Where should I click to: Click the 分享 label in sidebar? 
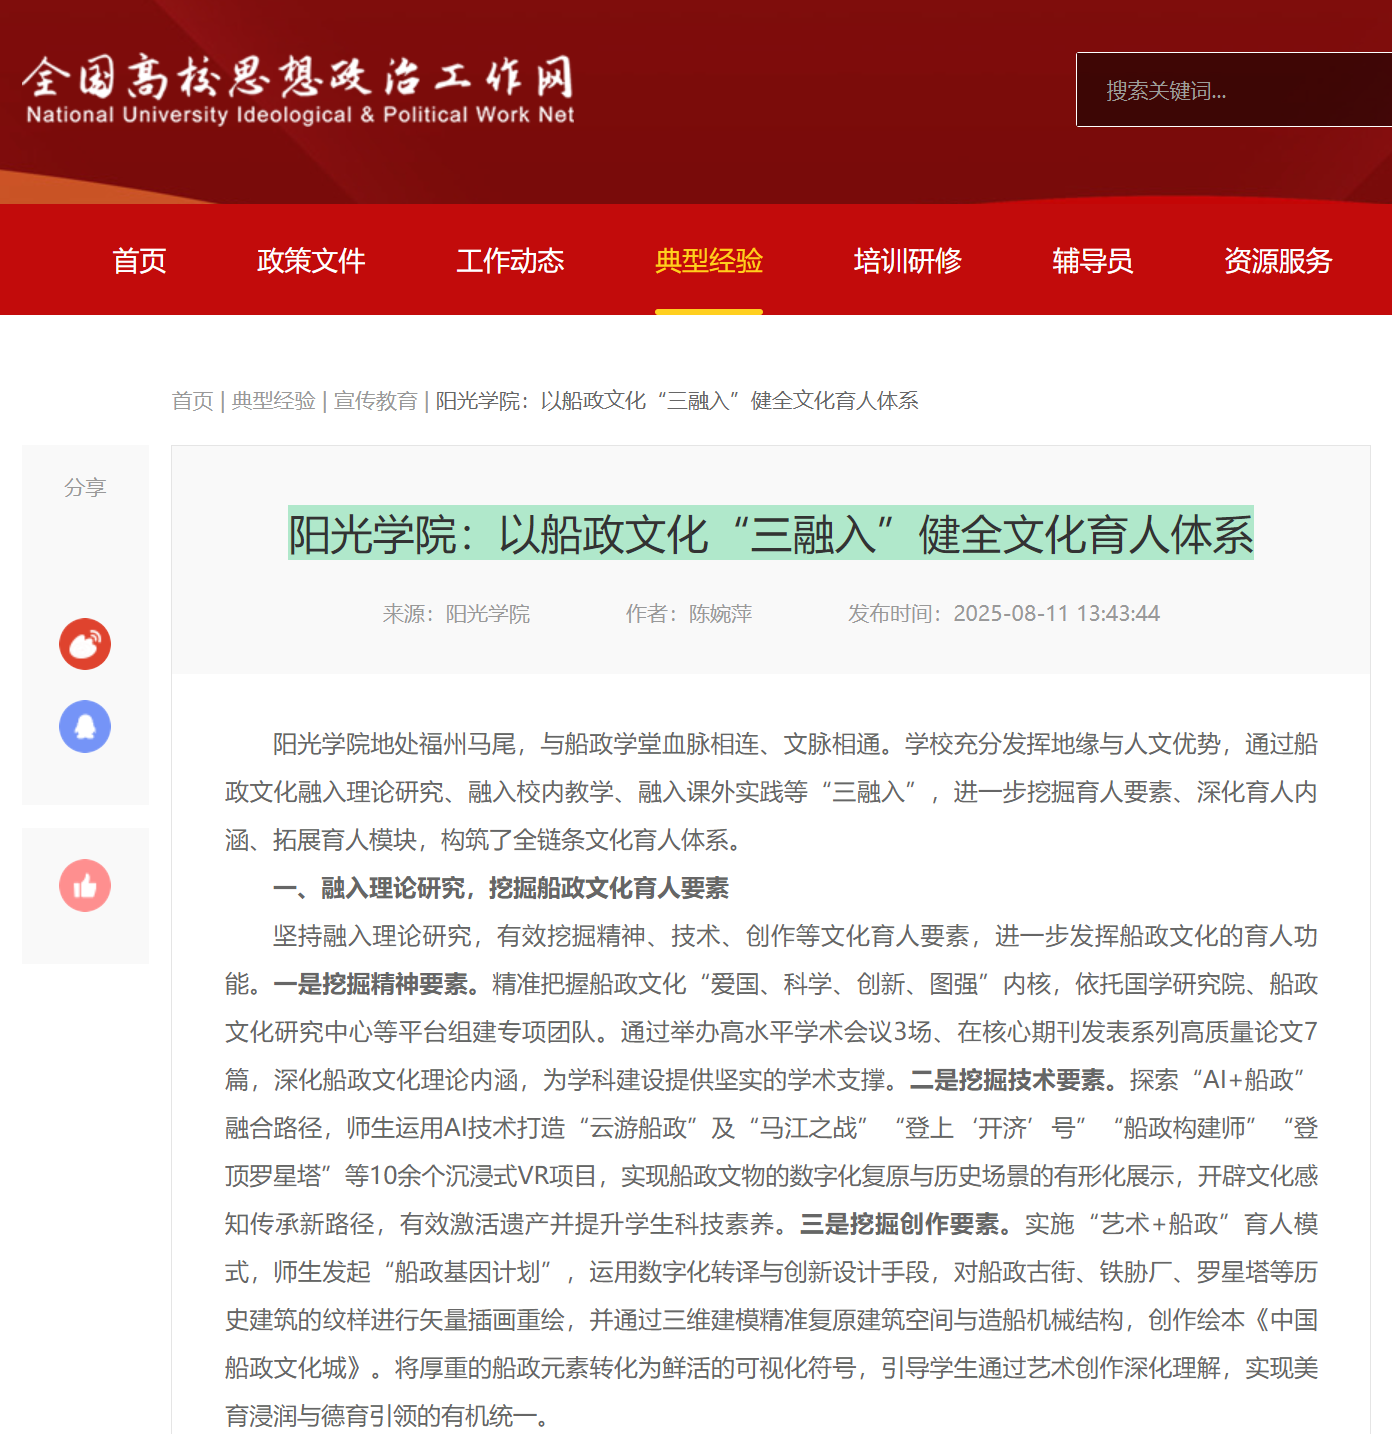tap(85, 488)
